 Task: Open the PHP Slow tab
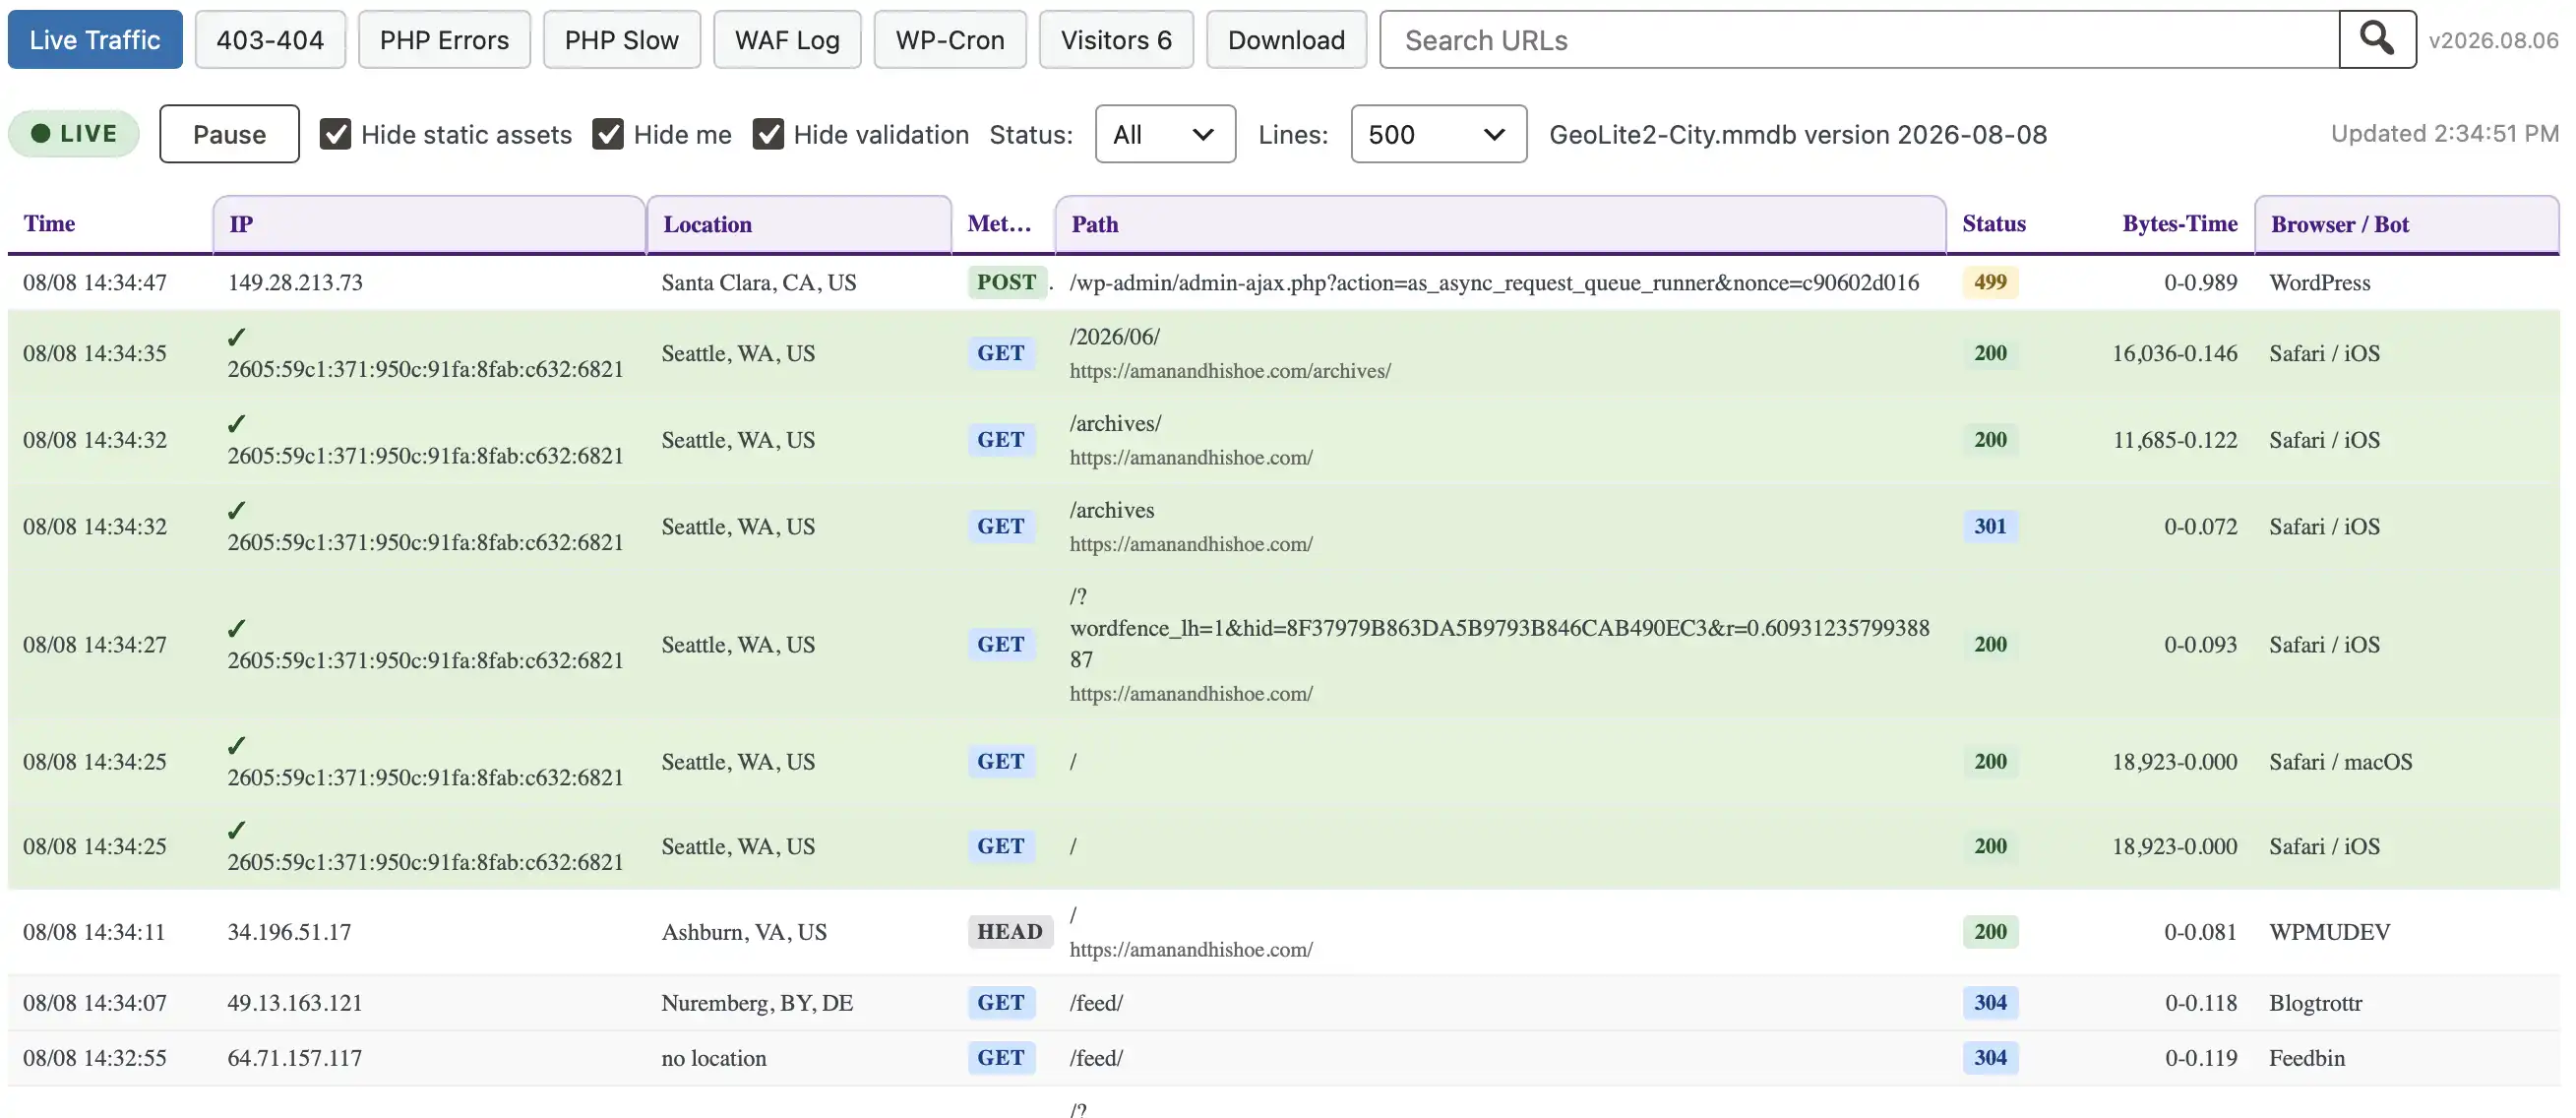tap(622, 40)
